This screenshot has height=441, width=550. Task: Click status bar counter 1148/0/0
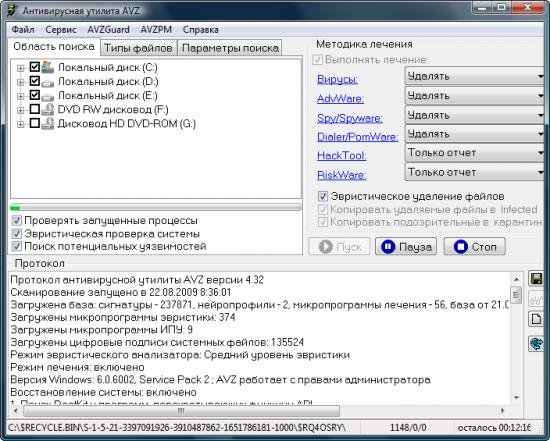(408, 427)
